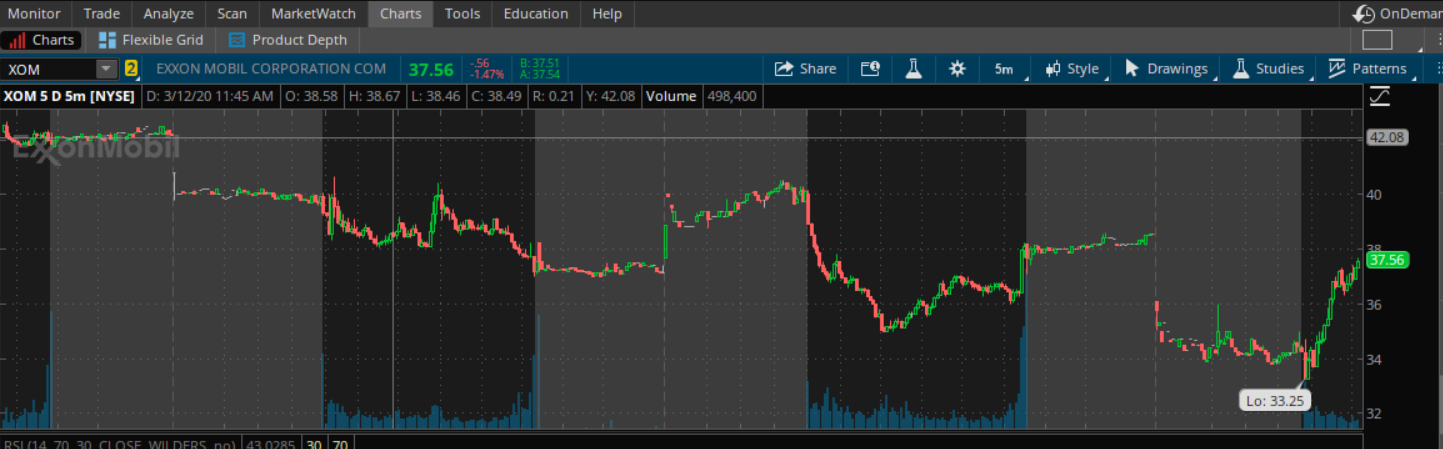Click the chart scale icon above price axis
The height and width of the screenshot is (449, 1443).
(x=1380, y=97)
